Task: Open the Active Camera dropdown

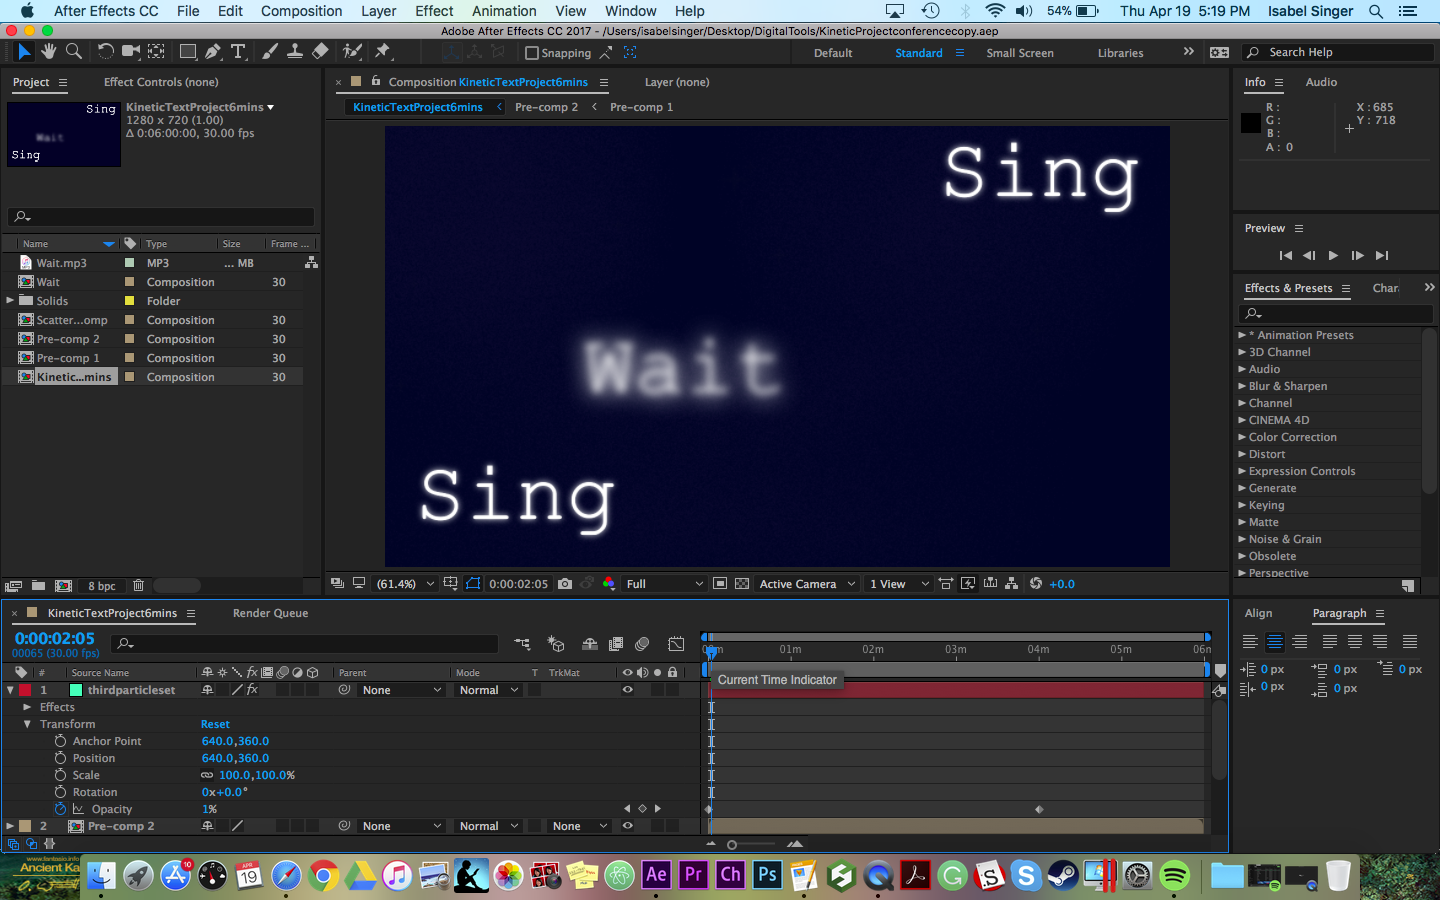Action: [807, 584]
